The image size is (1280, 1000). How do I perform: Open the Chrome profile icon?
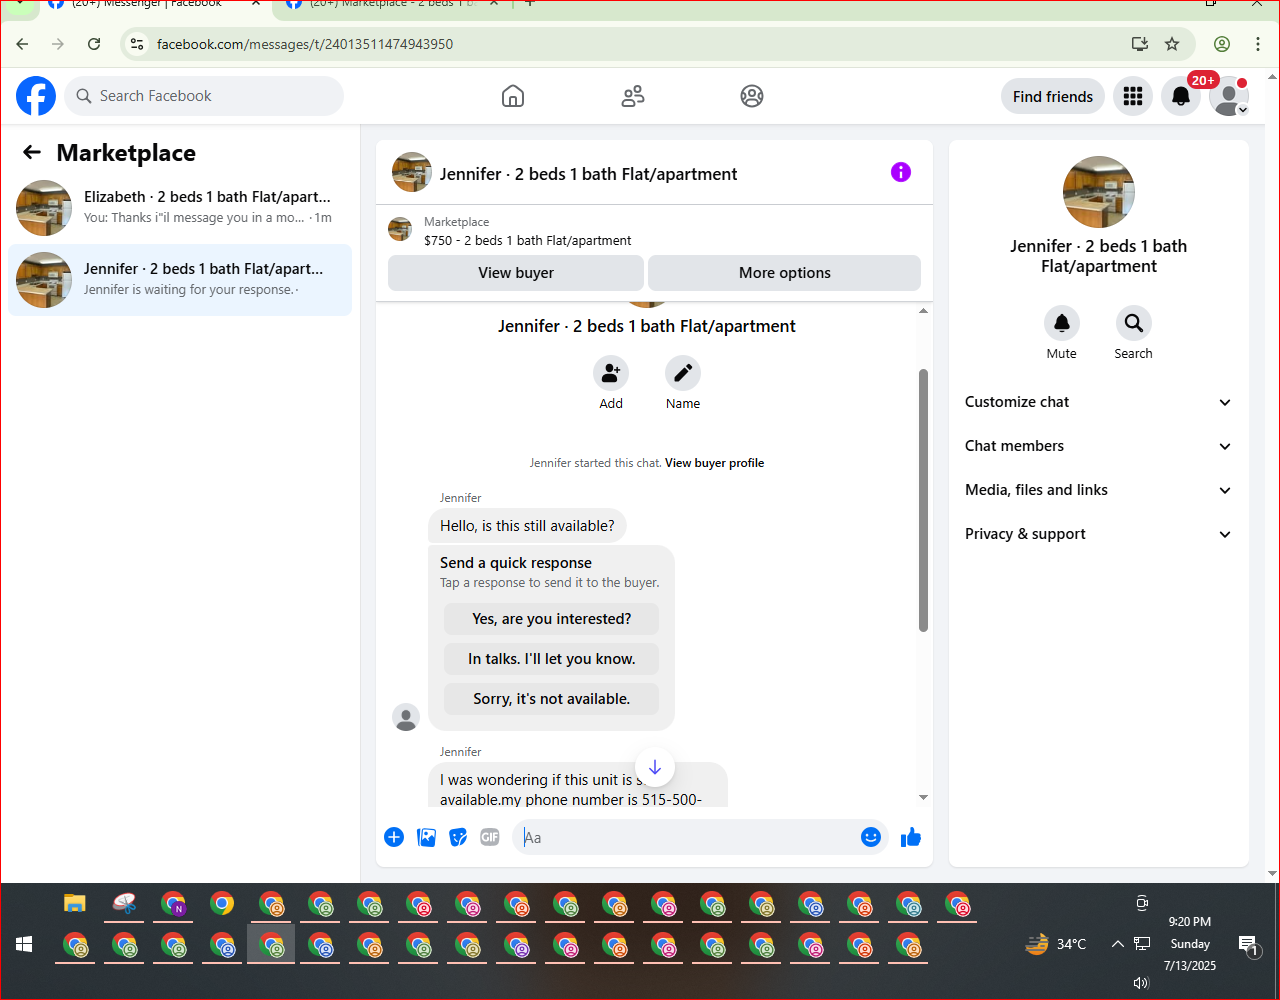[x=1222, y=44]
